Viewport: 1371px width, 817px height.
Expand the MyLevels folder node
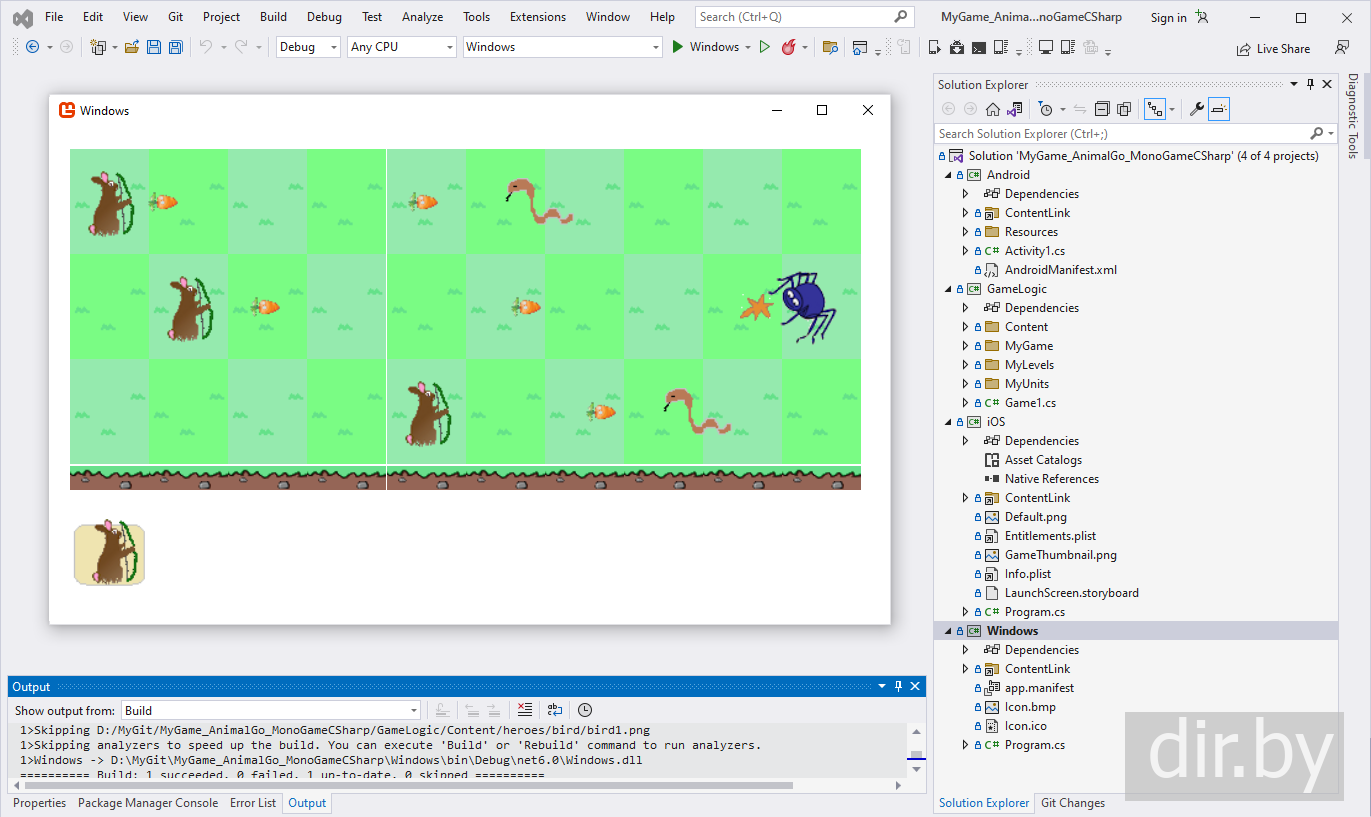click(965, 365)
